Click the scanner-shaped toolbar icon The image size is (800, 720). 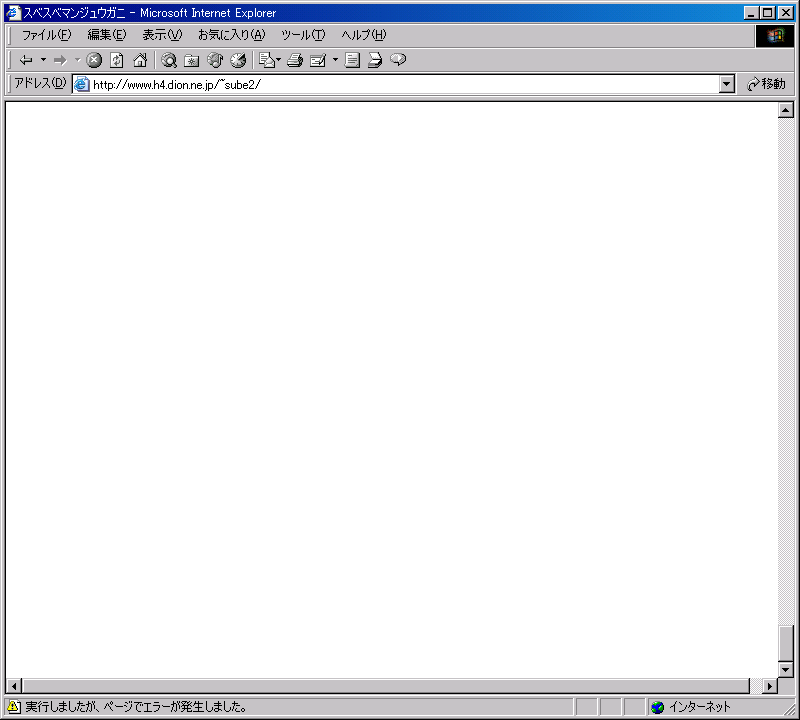(x=375, y=60)
